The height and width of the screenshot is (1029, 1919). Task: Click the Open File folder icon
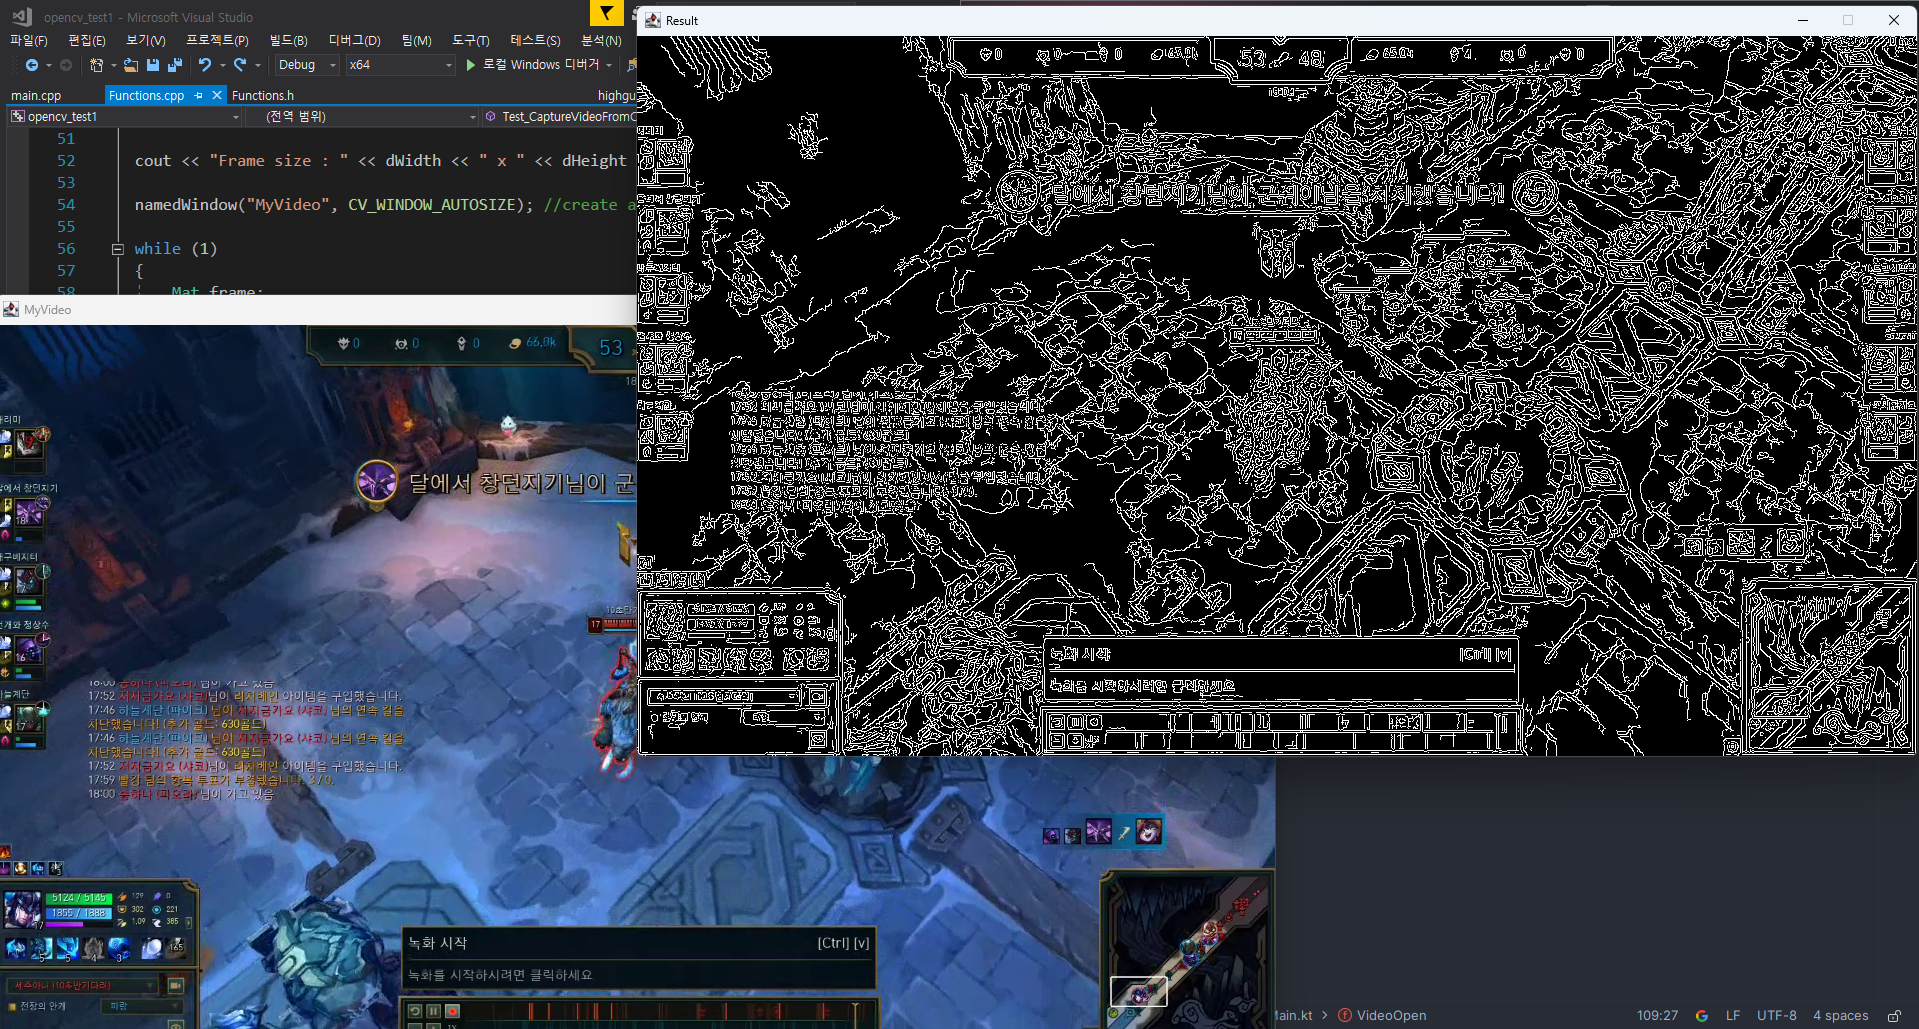[x=130, y=65]
